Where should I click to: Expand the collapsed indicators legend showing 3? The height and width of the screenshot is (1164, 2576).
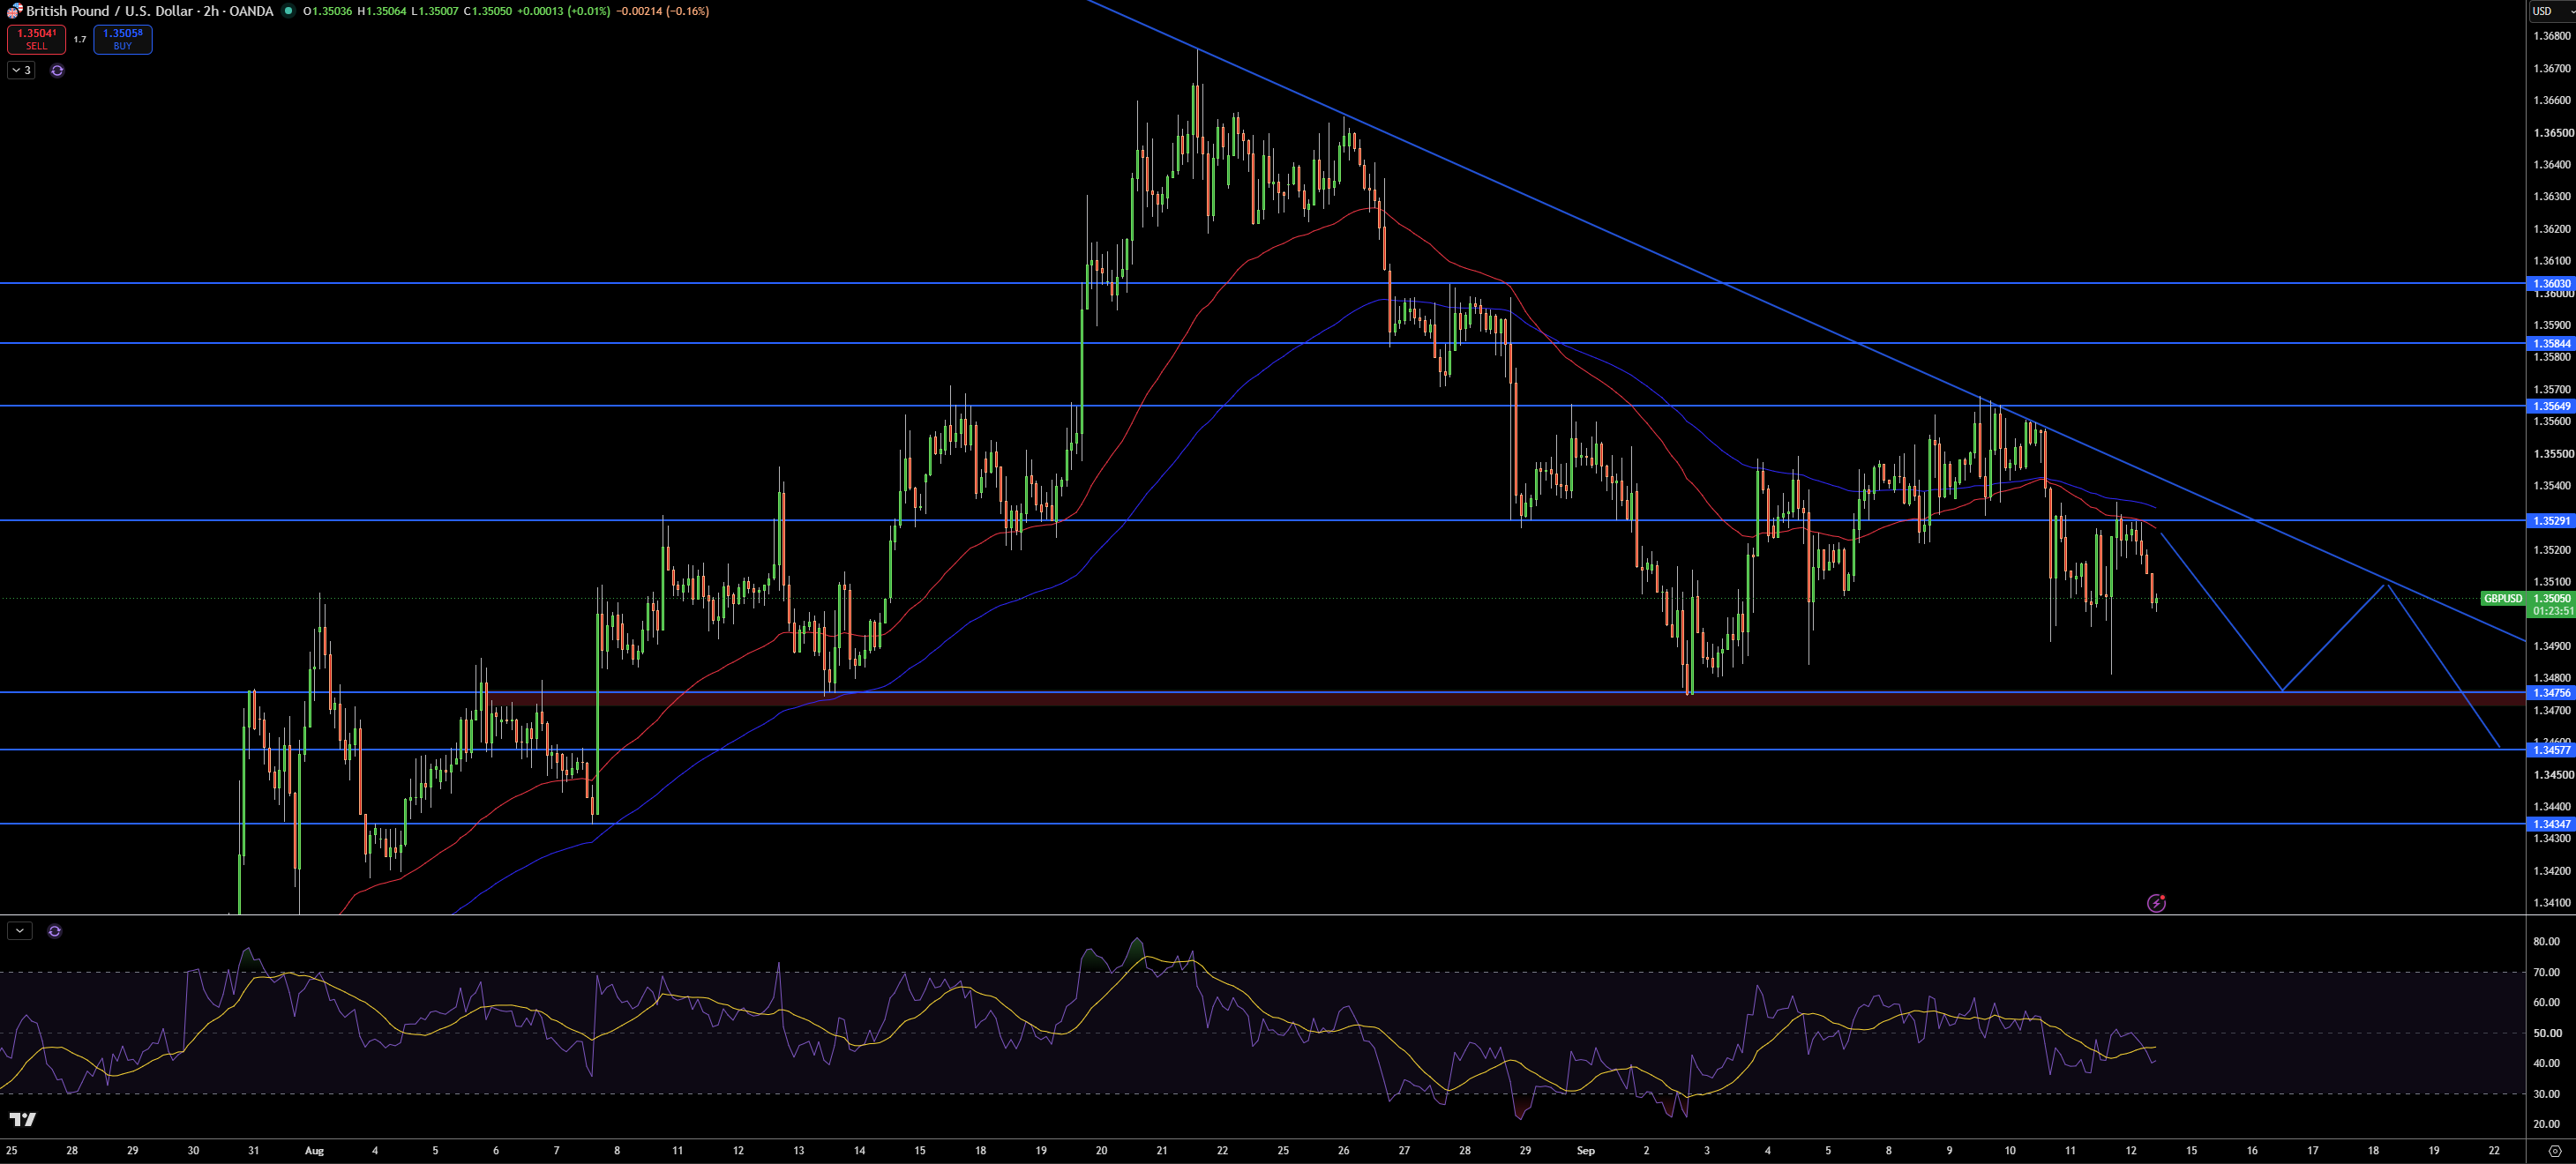tap(21, 70)
